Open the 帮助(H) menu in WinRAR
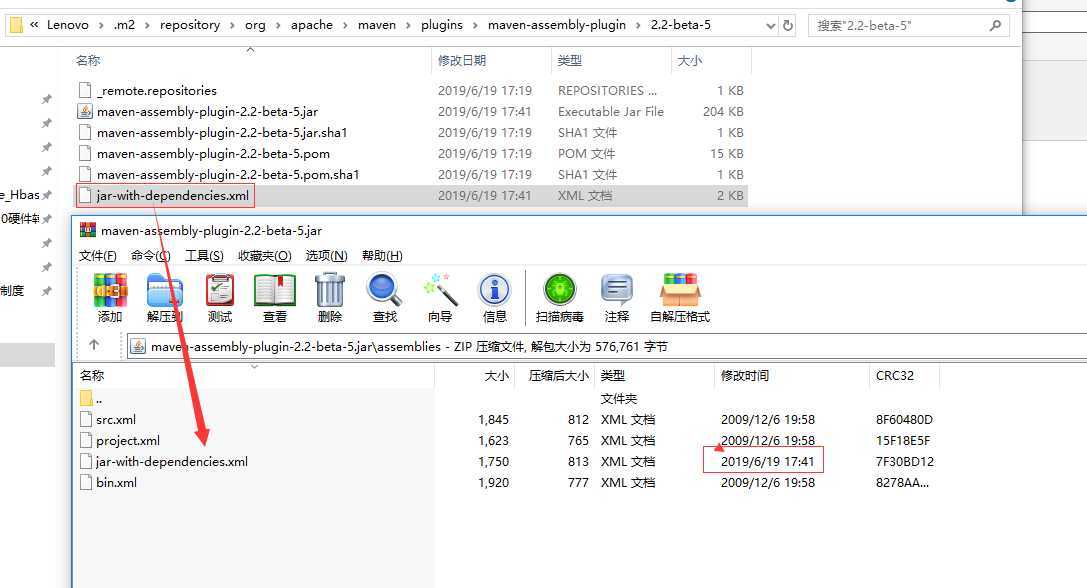 pos(382,256)
